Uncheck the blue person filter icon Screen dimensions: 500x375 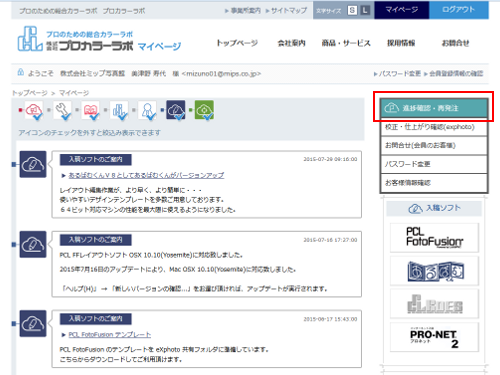pyautogui.click(x=147, y=110)
